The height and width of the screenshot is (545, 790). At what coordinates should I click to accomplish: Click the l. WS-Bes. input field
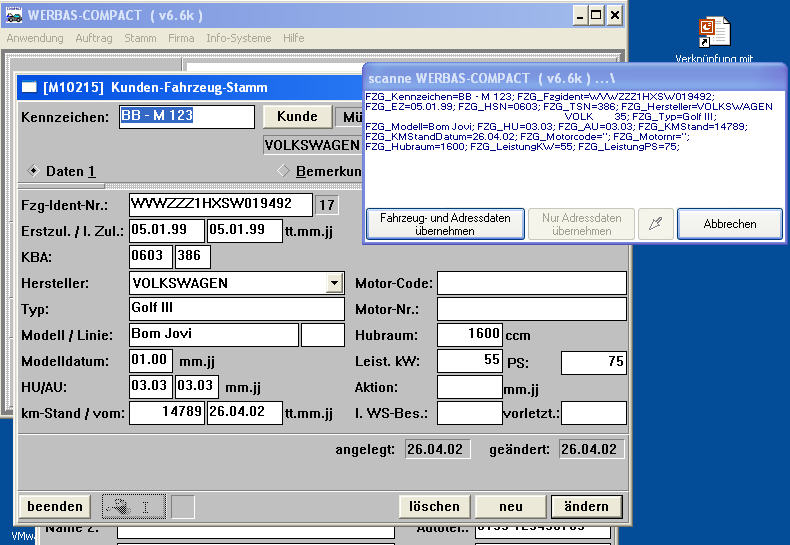pos(470,413)
